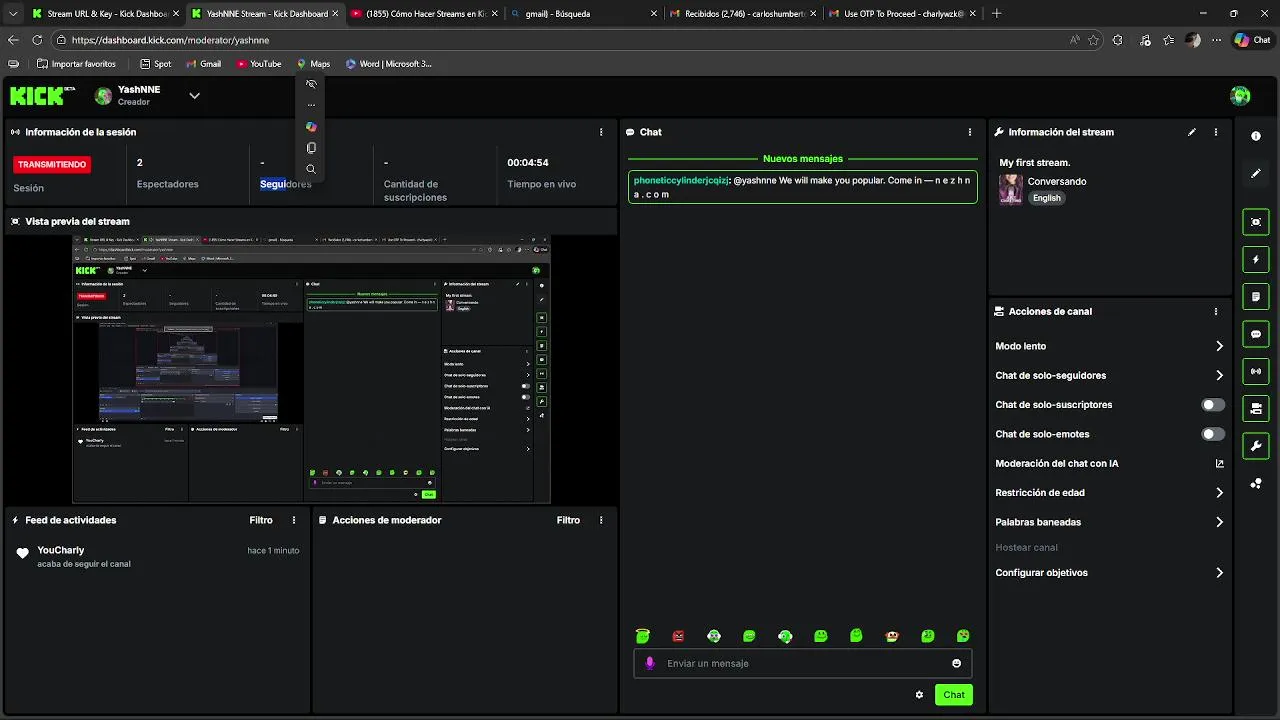Click the English language tag
This screenshot has height=720, width=1280.
pyautogui.click(x=1047, y=198)
